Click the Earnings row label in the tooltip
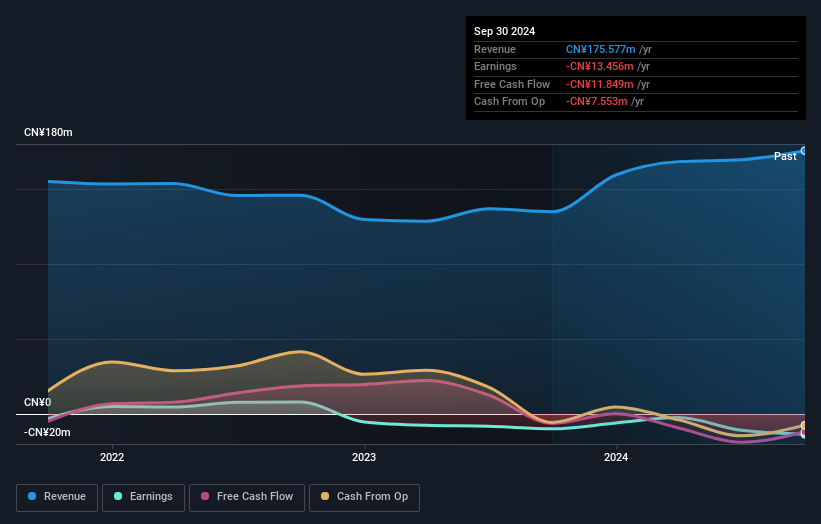Viewport: 821px width, 524px height. (x=495, y=66)
